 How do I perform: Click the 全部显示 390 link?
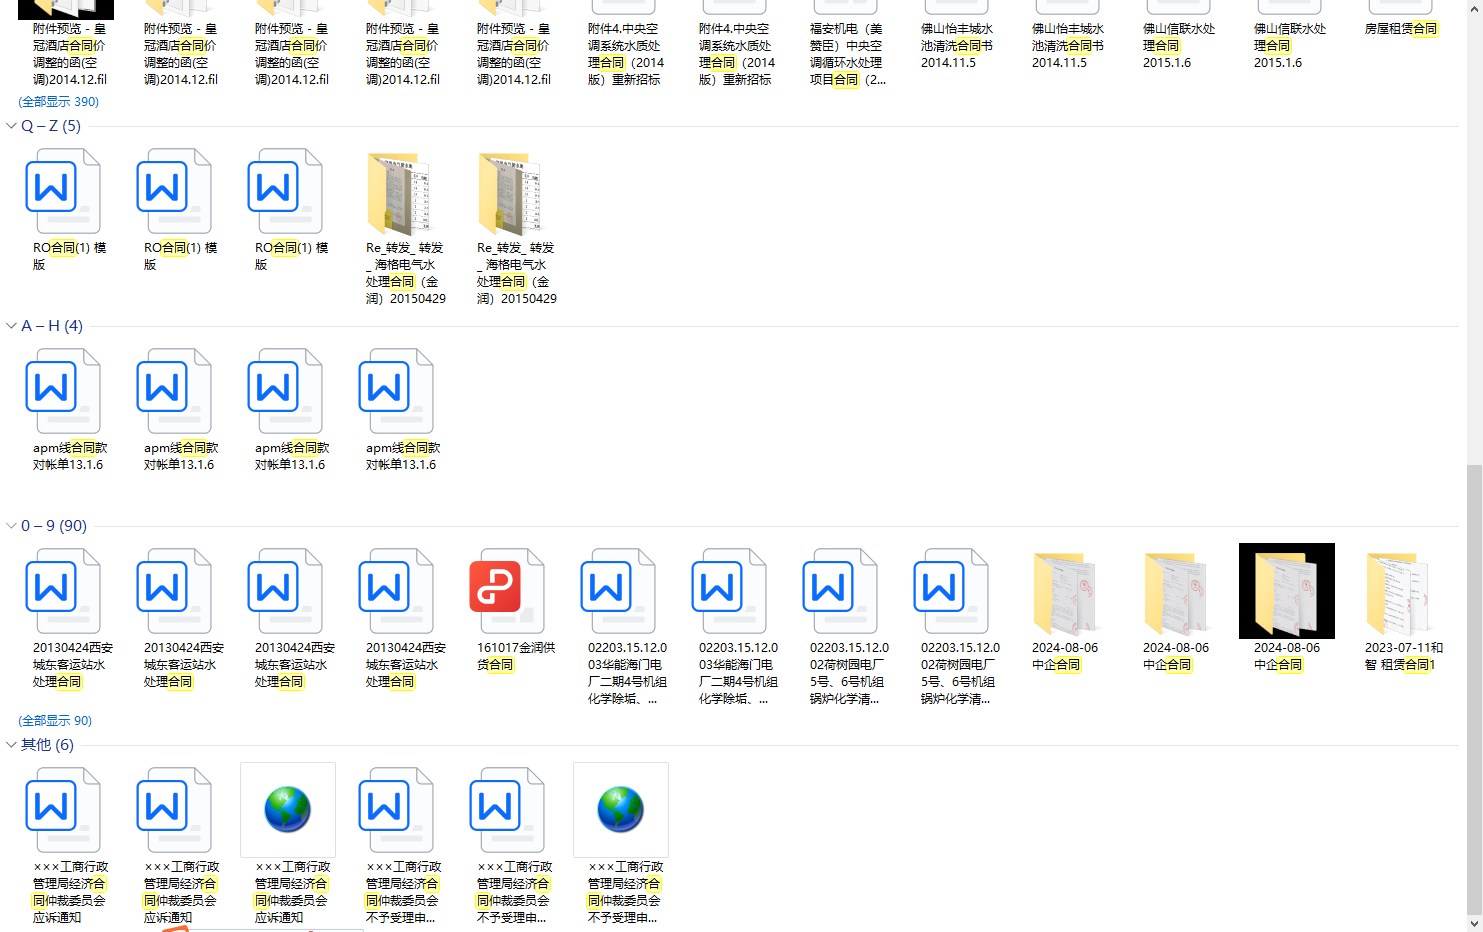(58, 102)
